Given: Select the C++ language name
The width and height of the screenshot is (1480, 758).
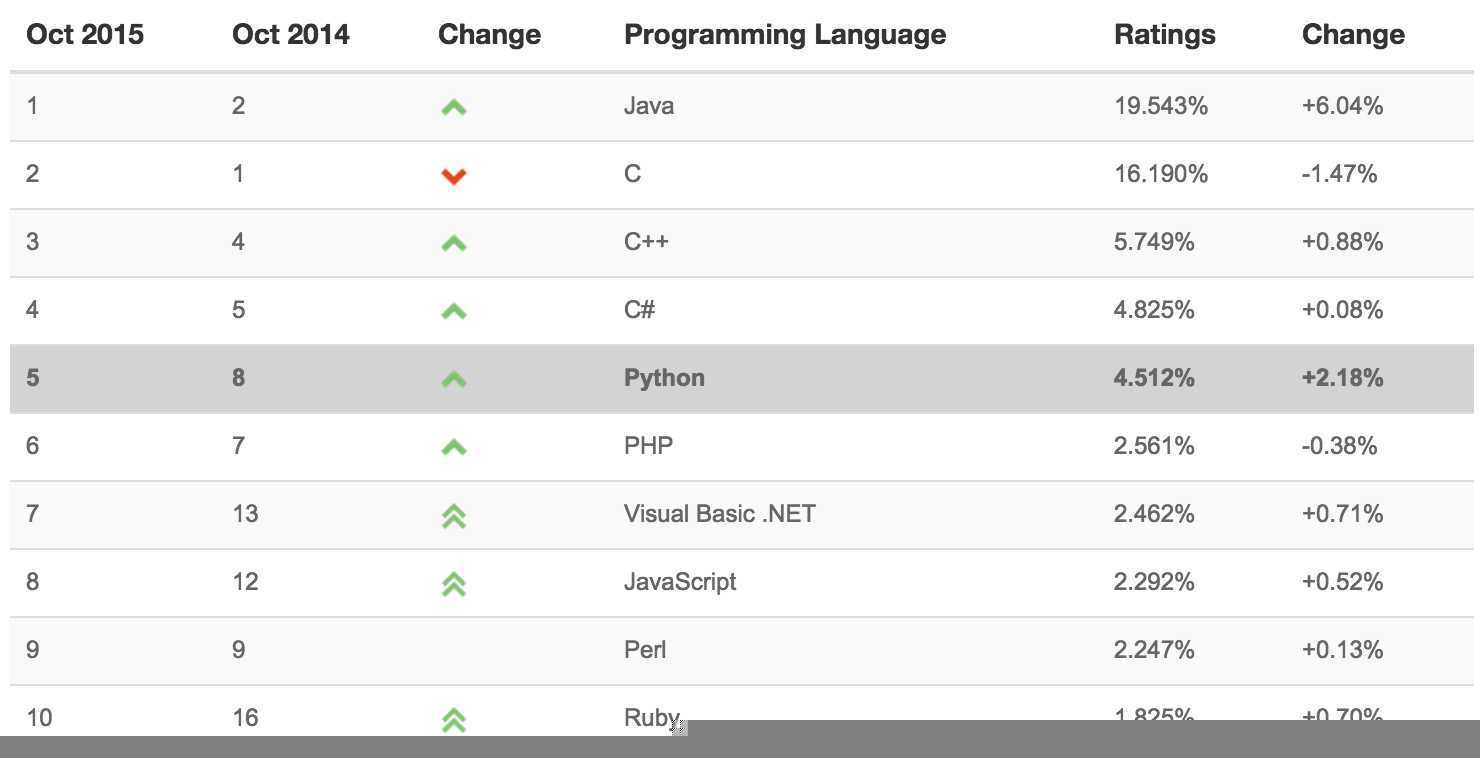Looking at the screenshot, I should click(x=646, y=242).
